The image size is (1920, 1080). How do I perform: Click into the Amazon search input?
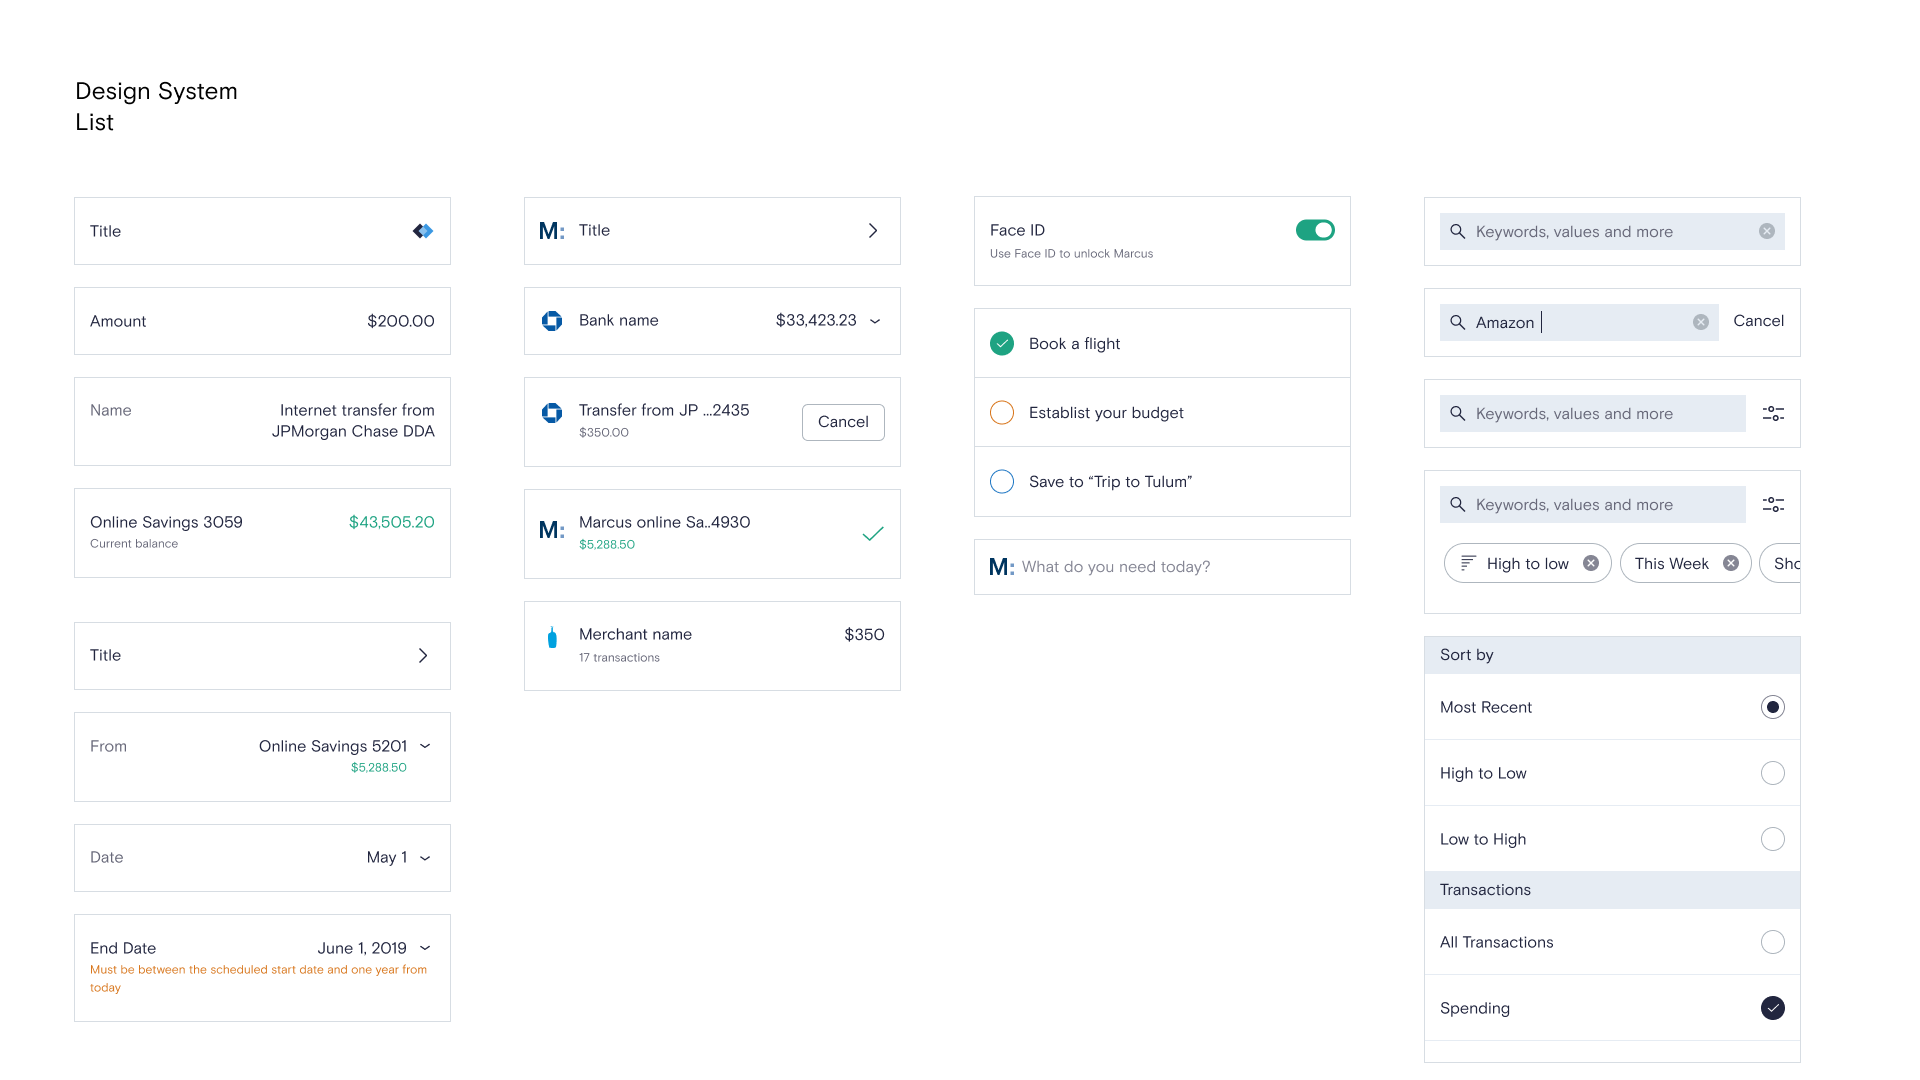tap(1579, 322)
